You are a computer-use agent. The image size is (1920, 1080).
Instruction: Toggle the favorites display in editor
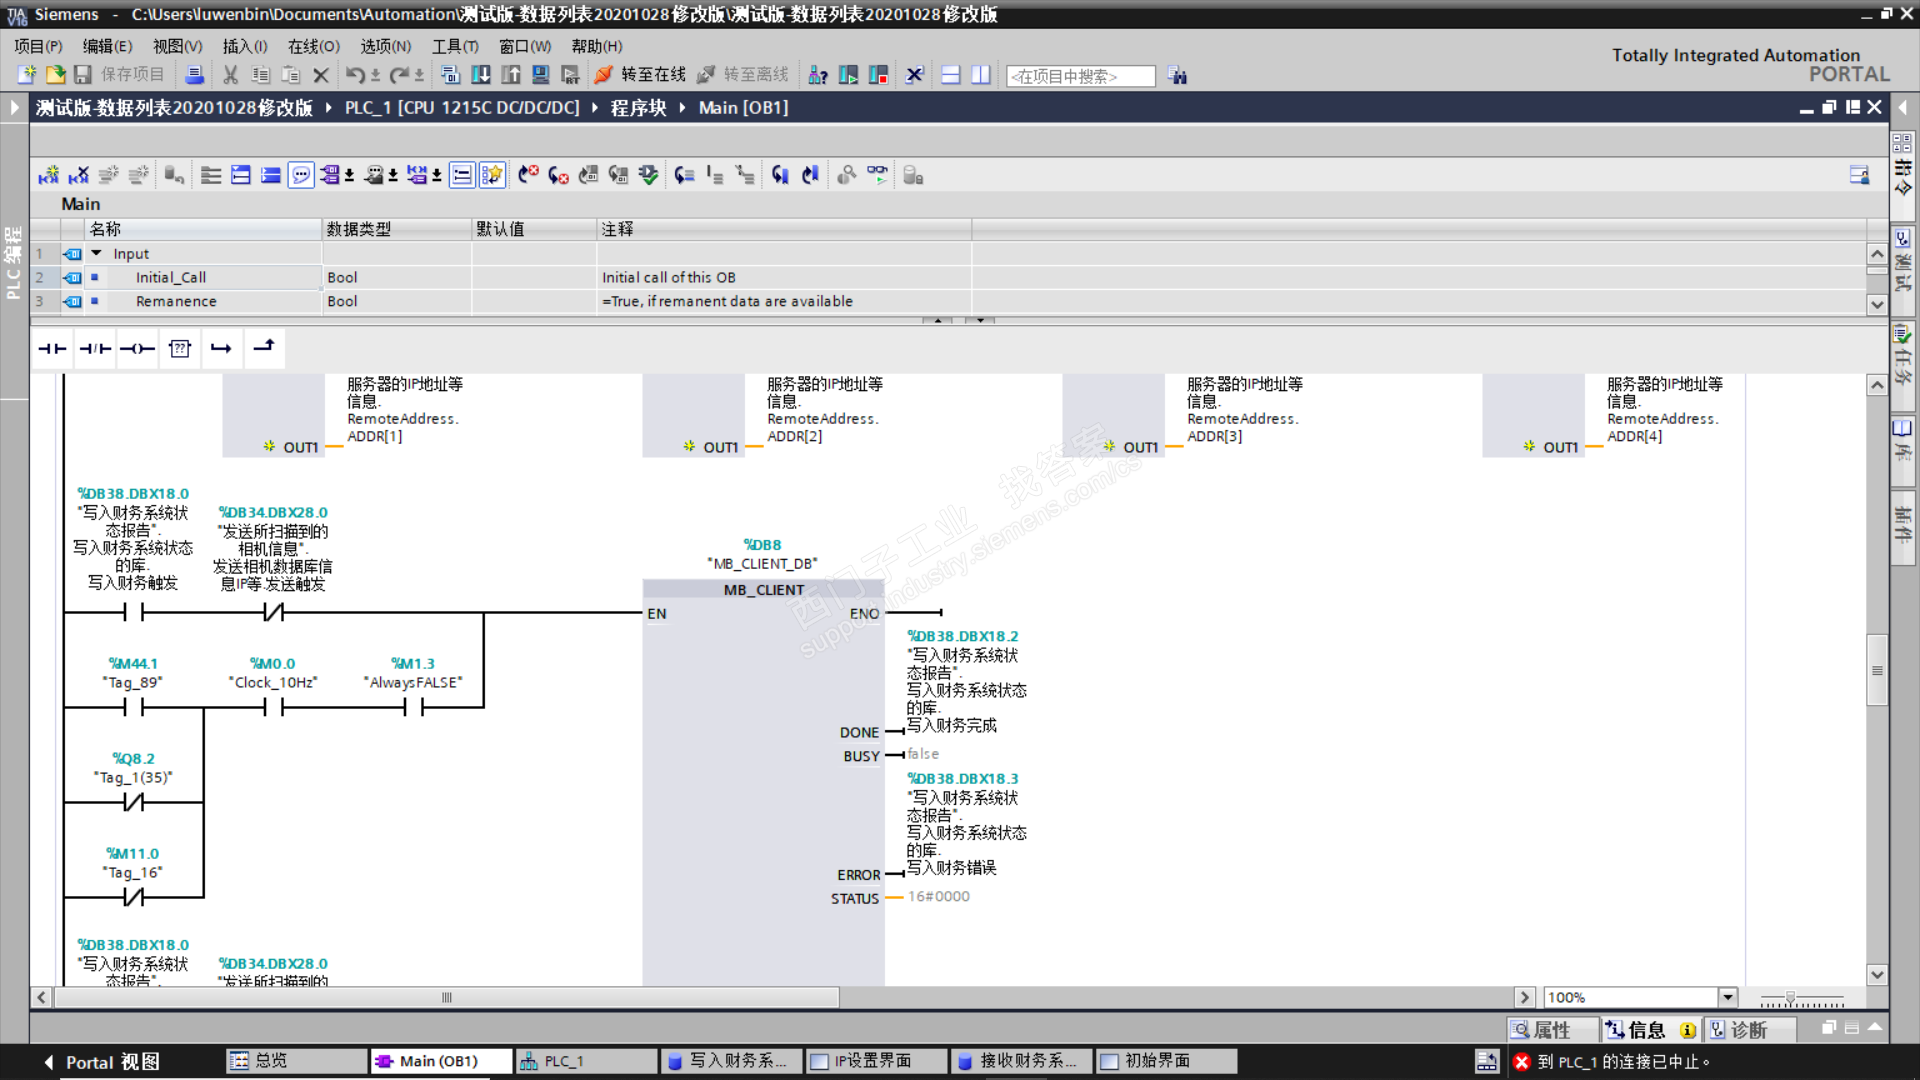point(491,176)
